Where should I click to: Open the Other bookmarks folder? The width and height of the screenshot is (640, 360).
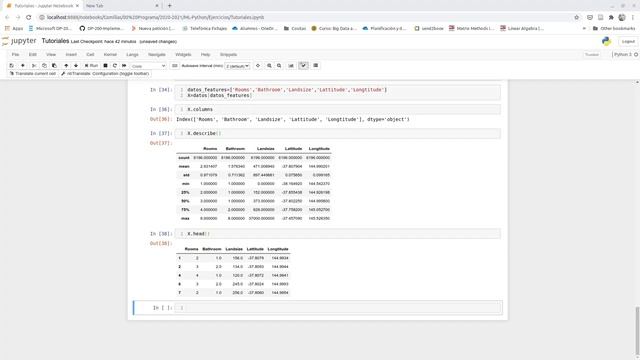614,29
